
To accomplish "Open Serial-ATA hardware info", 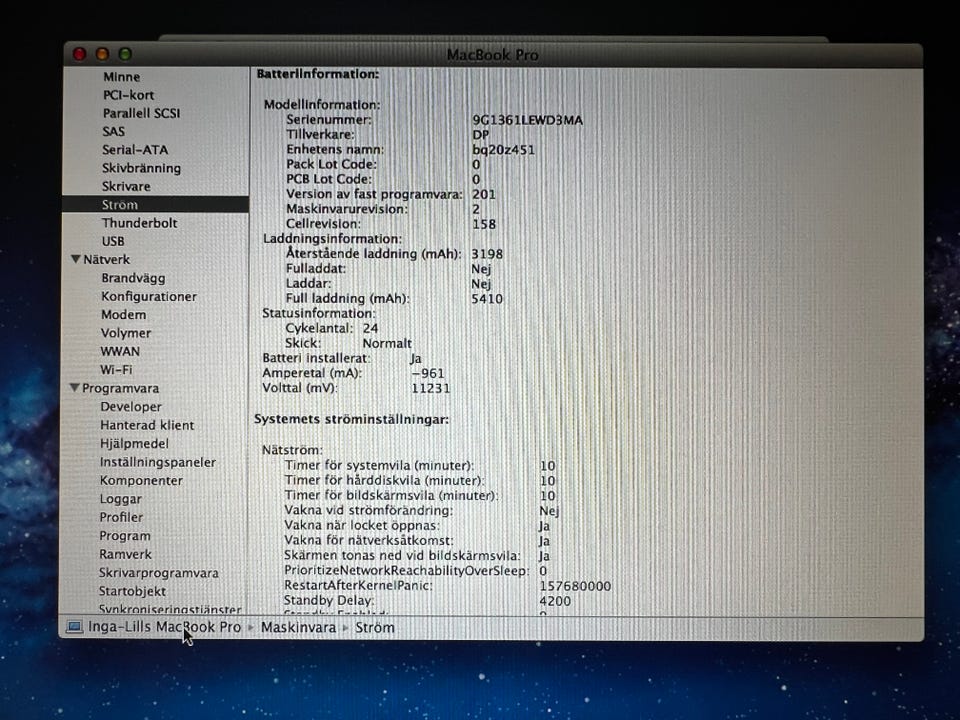I will [x=135, y=149].
